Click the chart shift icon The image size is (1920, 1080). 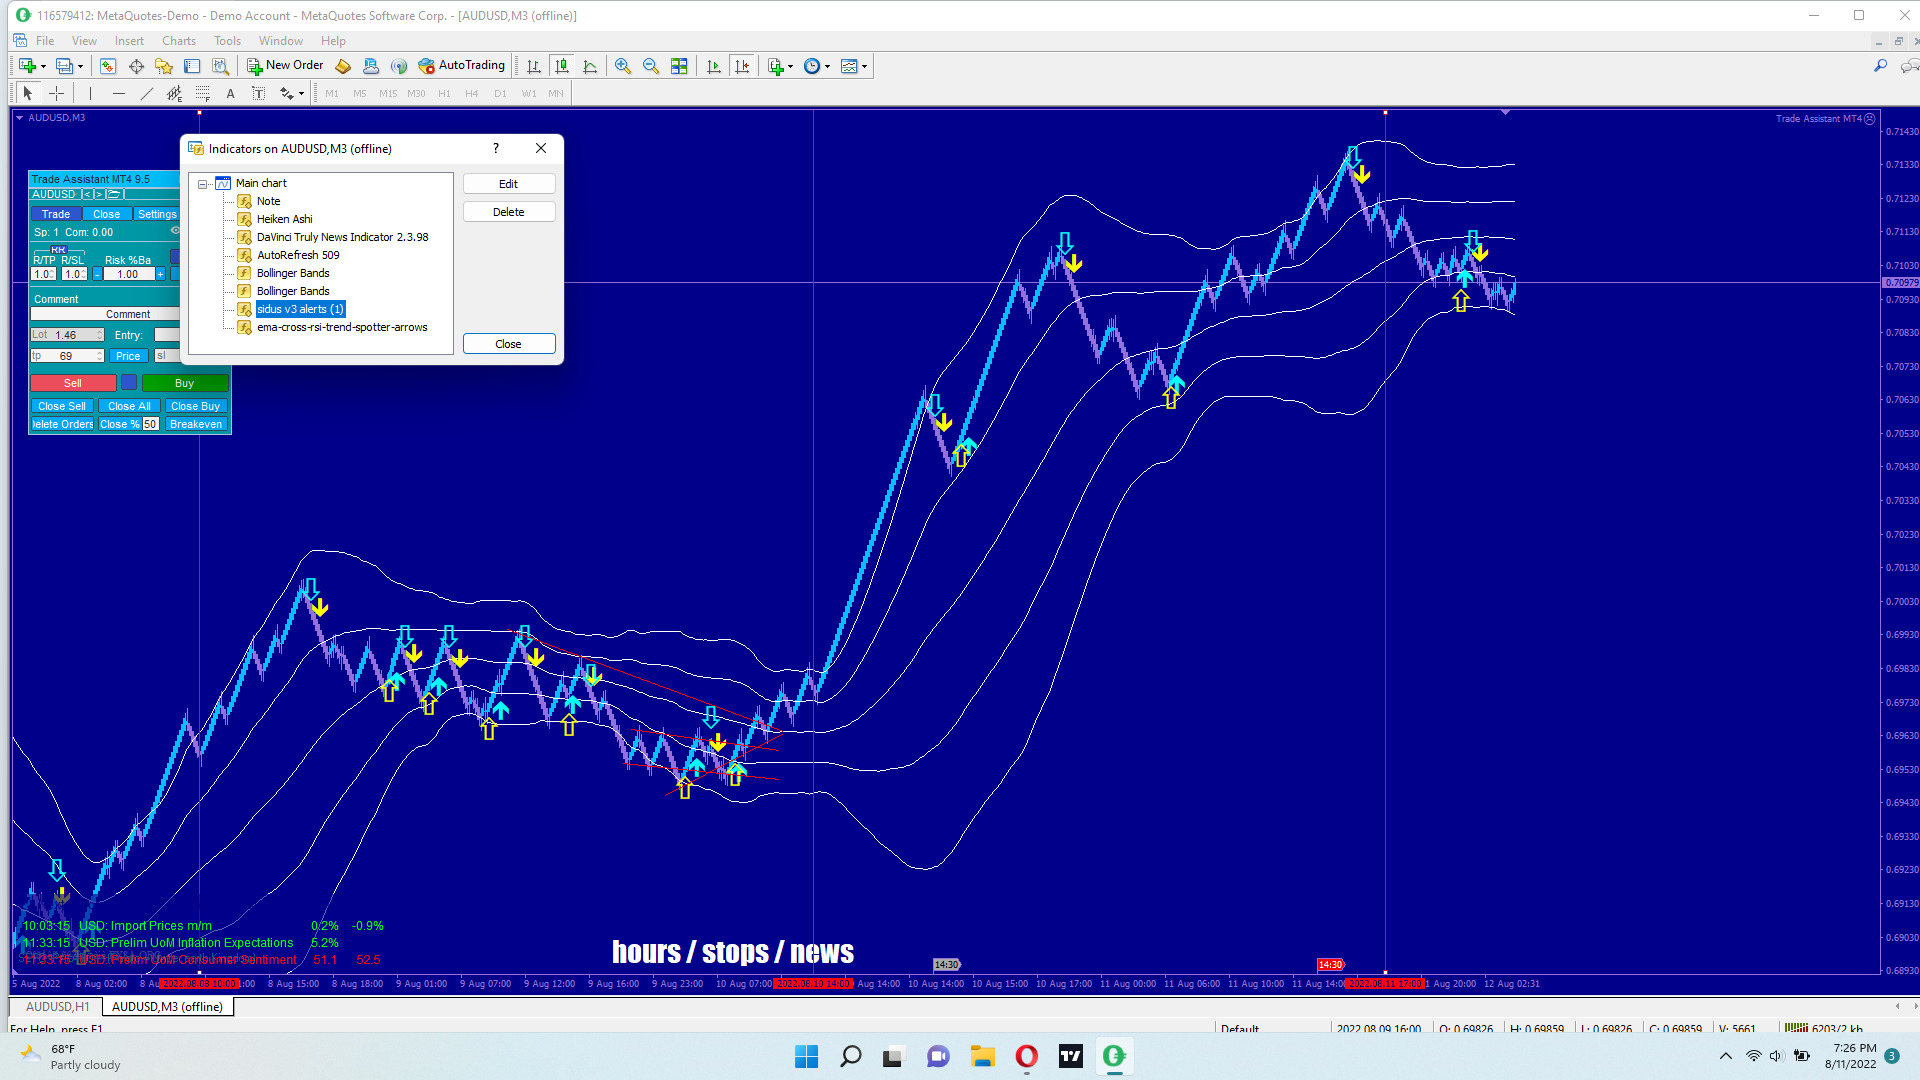[x=742, y=66]
